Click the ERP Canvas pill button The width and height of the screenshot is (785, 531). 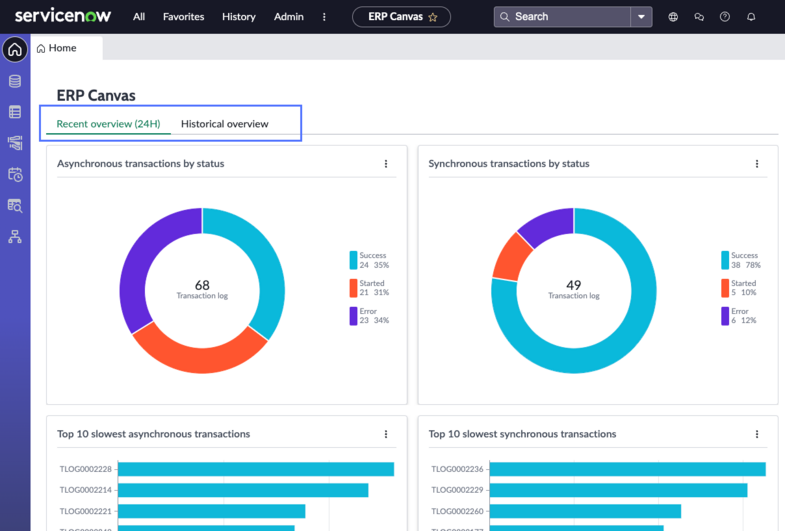[401, 17]
